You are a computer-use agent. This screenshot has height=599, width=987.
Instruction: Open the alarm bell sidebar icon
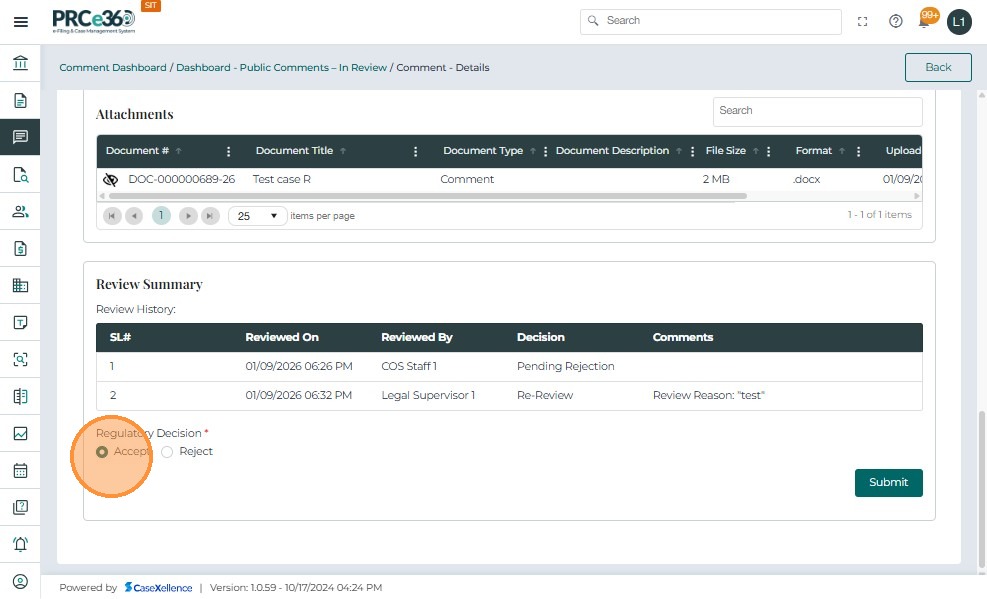(x=20, y=544)
